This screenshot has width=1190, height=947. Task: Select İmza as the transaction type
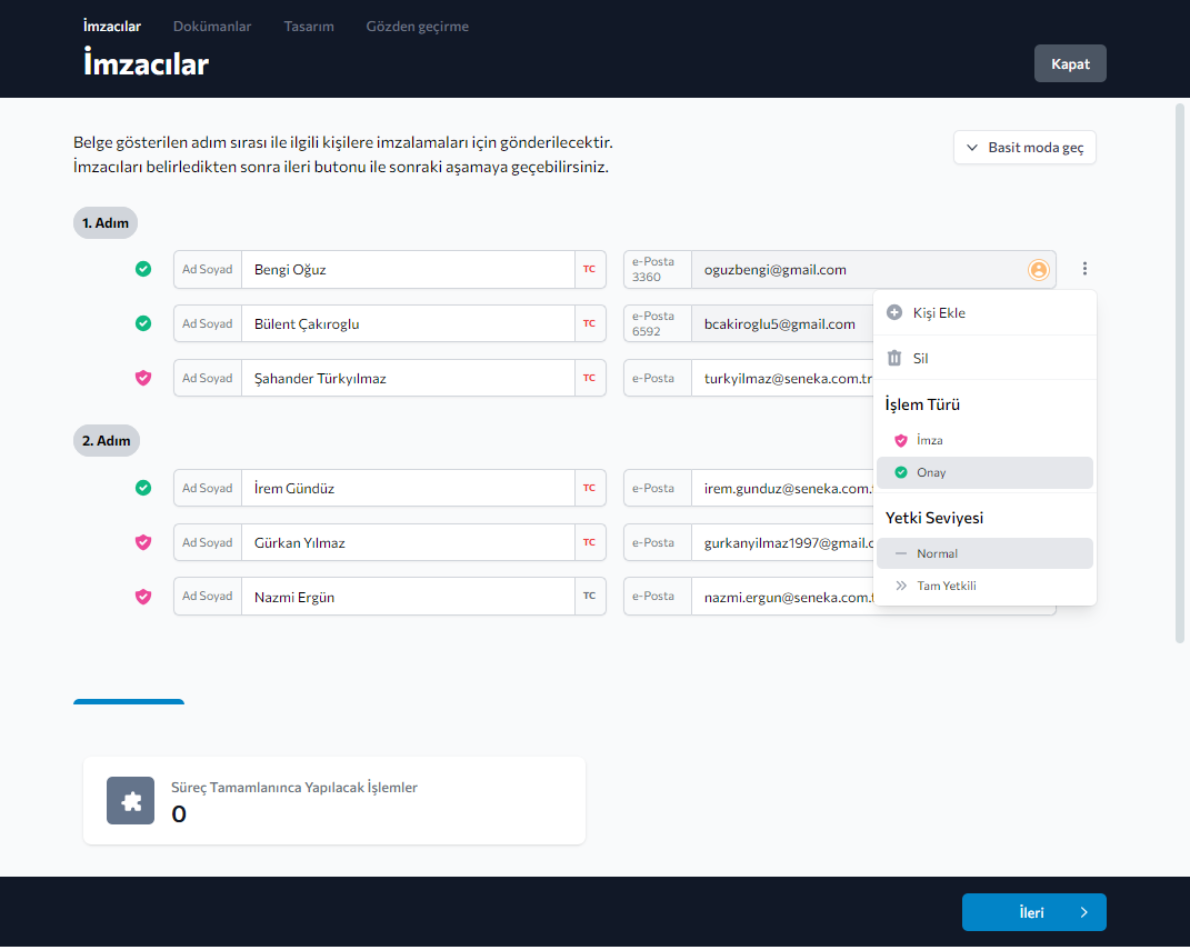929,440
